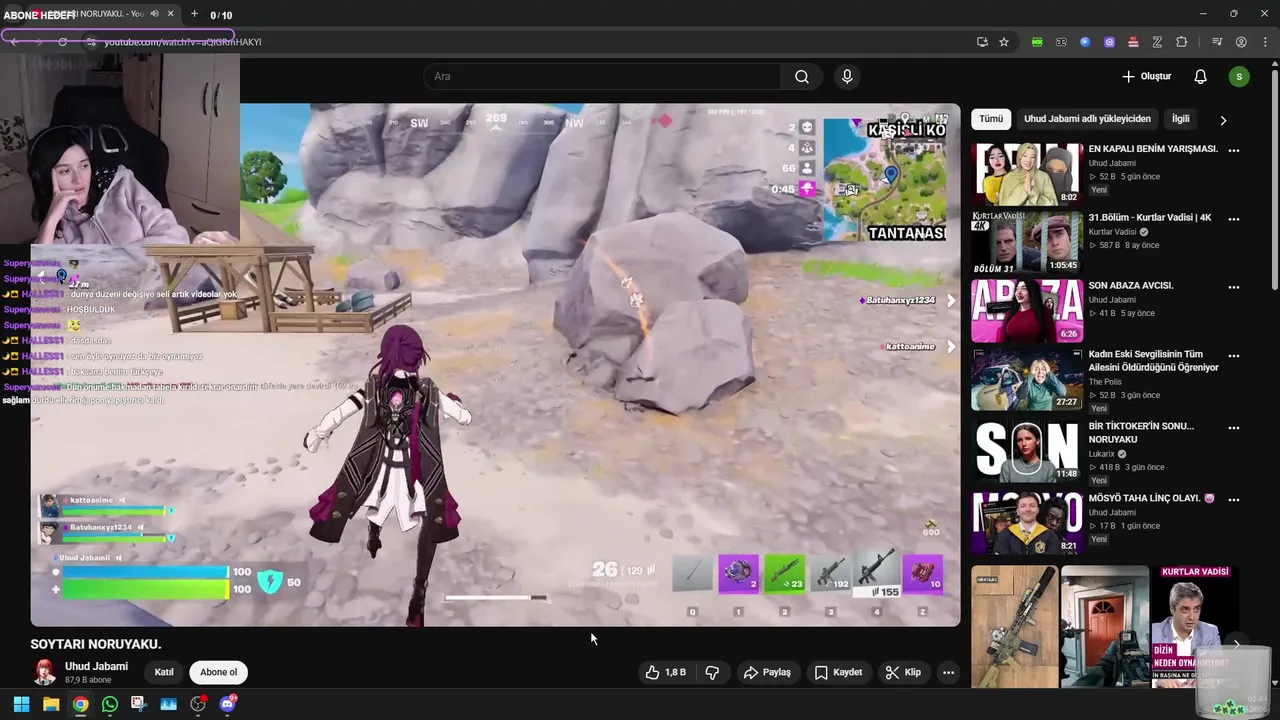Go back with browser back arrow

coord(14,42)
